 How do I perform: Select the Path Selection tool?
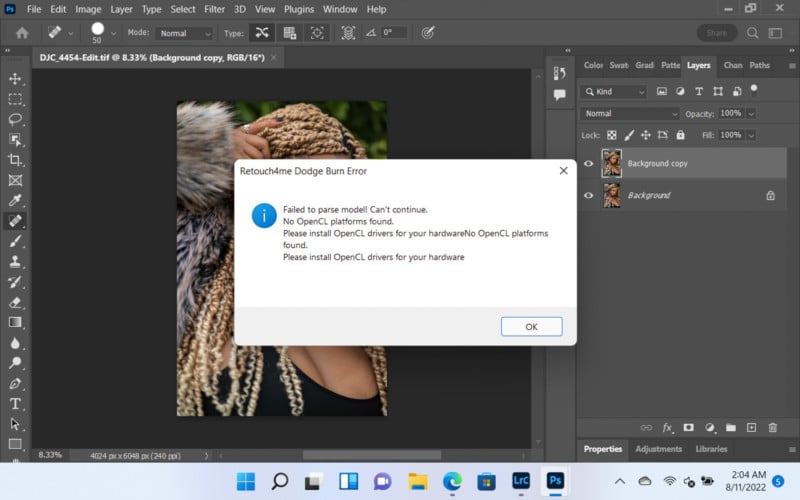tap(15, 424)
